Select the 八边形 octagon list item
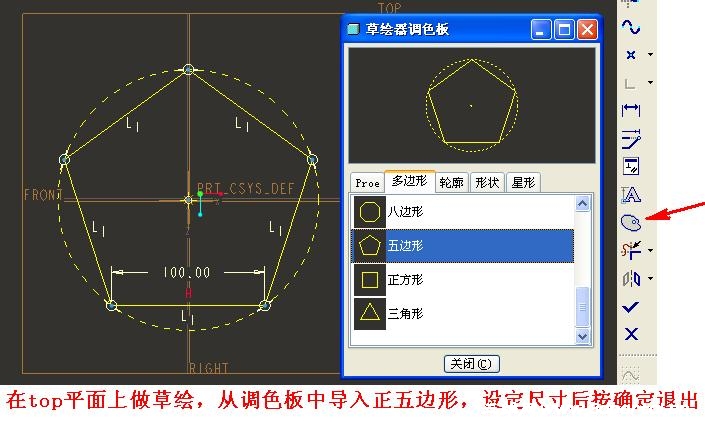705x422 pixels. 463,212
